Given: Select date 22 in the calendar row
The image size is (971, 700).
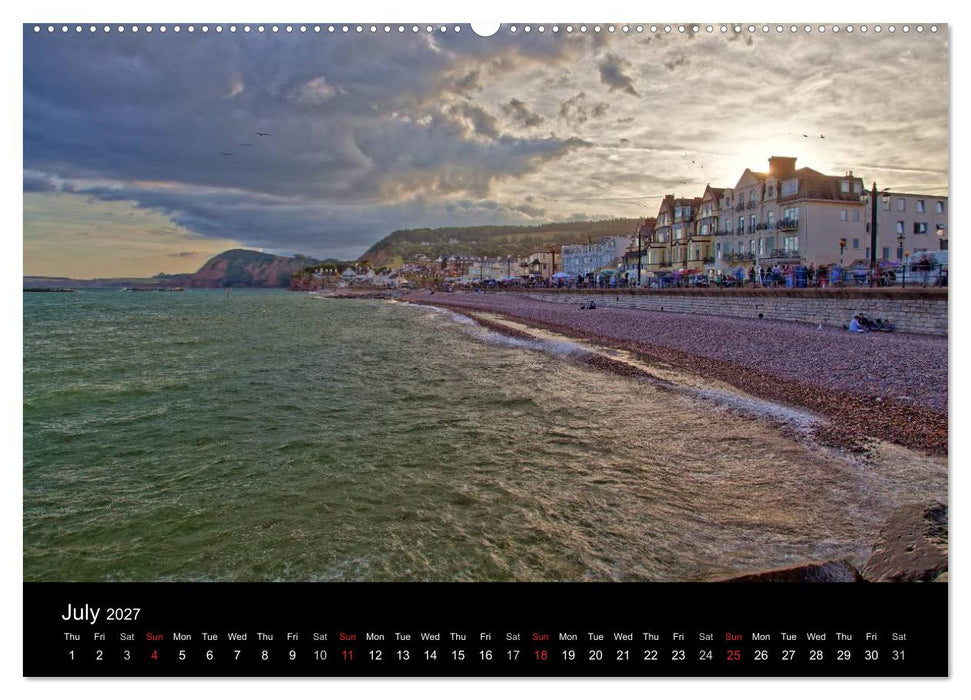Looking at the screenshot, I should 651,655.
